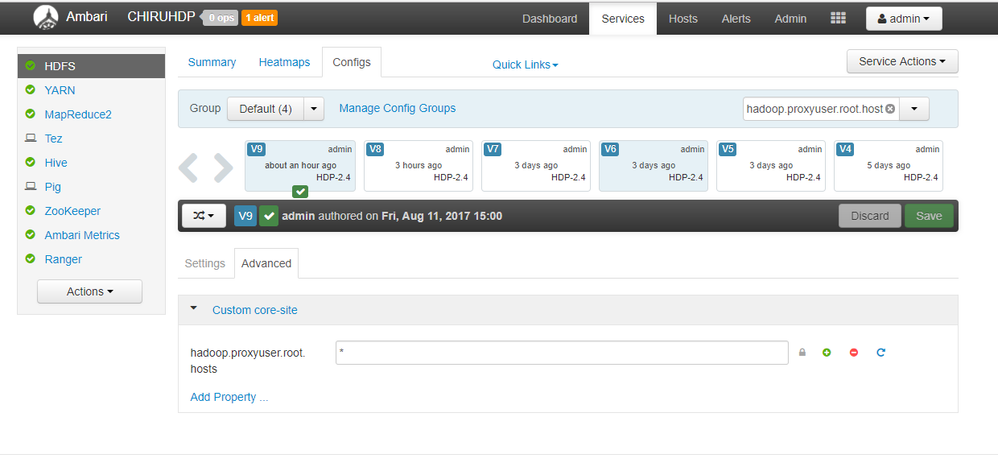Open Service Actions dropdown

pos(902,61)
